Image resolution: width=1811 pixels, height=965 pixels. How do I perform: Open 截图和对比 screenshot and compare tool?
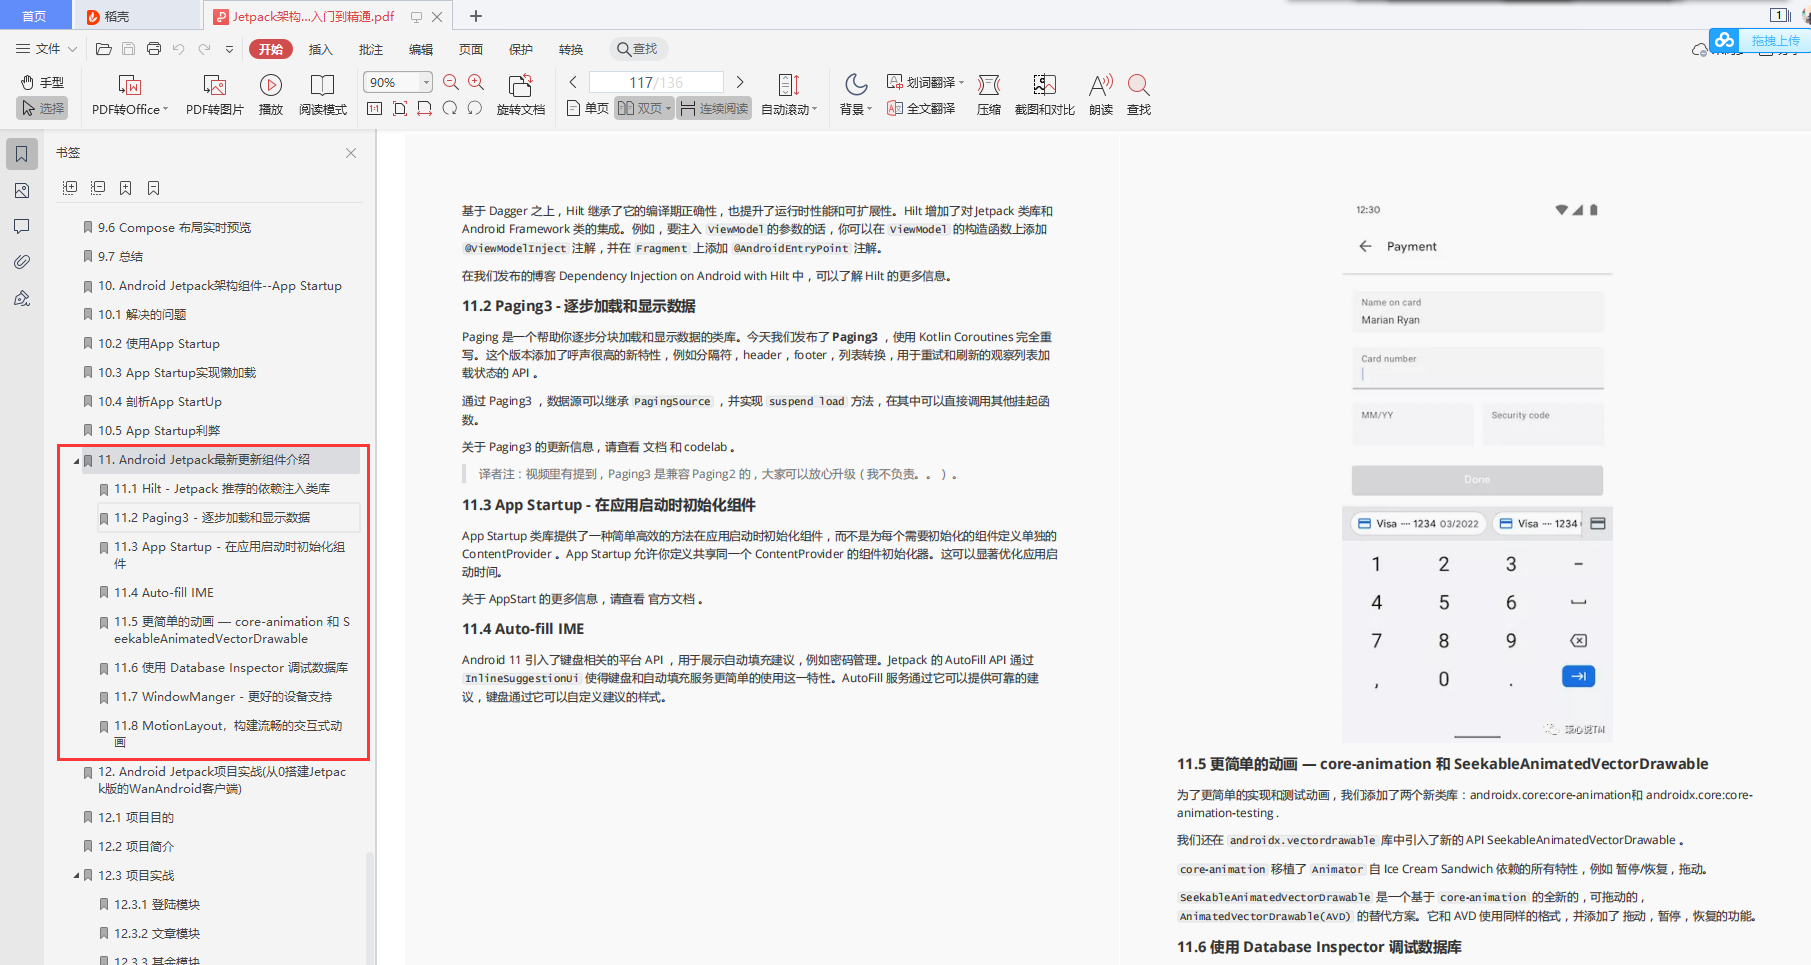pos(1045,95)
